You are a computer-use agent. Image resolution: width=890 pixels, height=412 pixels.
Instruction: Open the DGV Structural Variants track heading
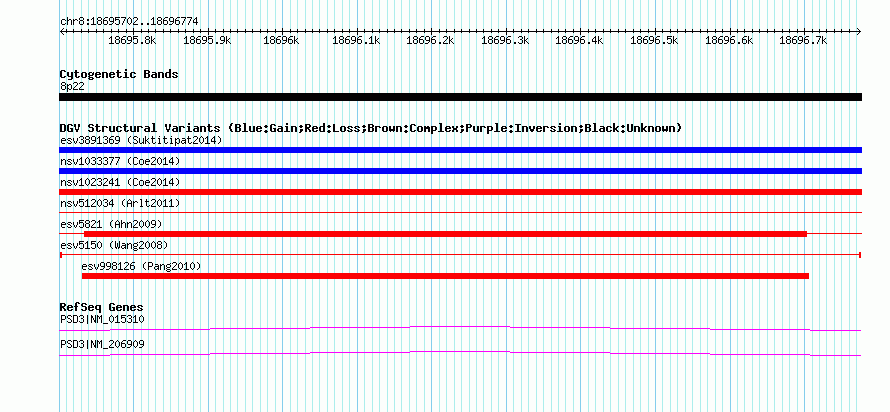[x=371, y=128]
